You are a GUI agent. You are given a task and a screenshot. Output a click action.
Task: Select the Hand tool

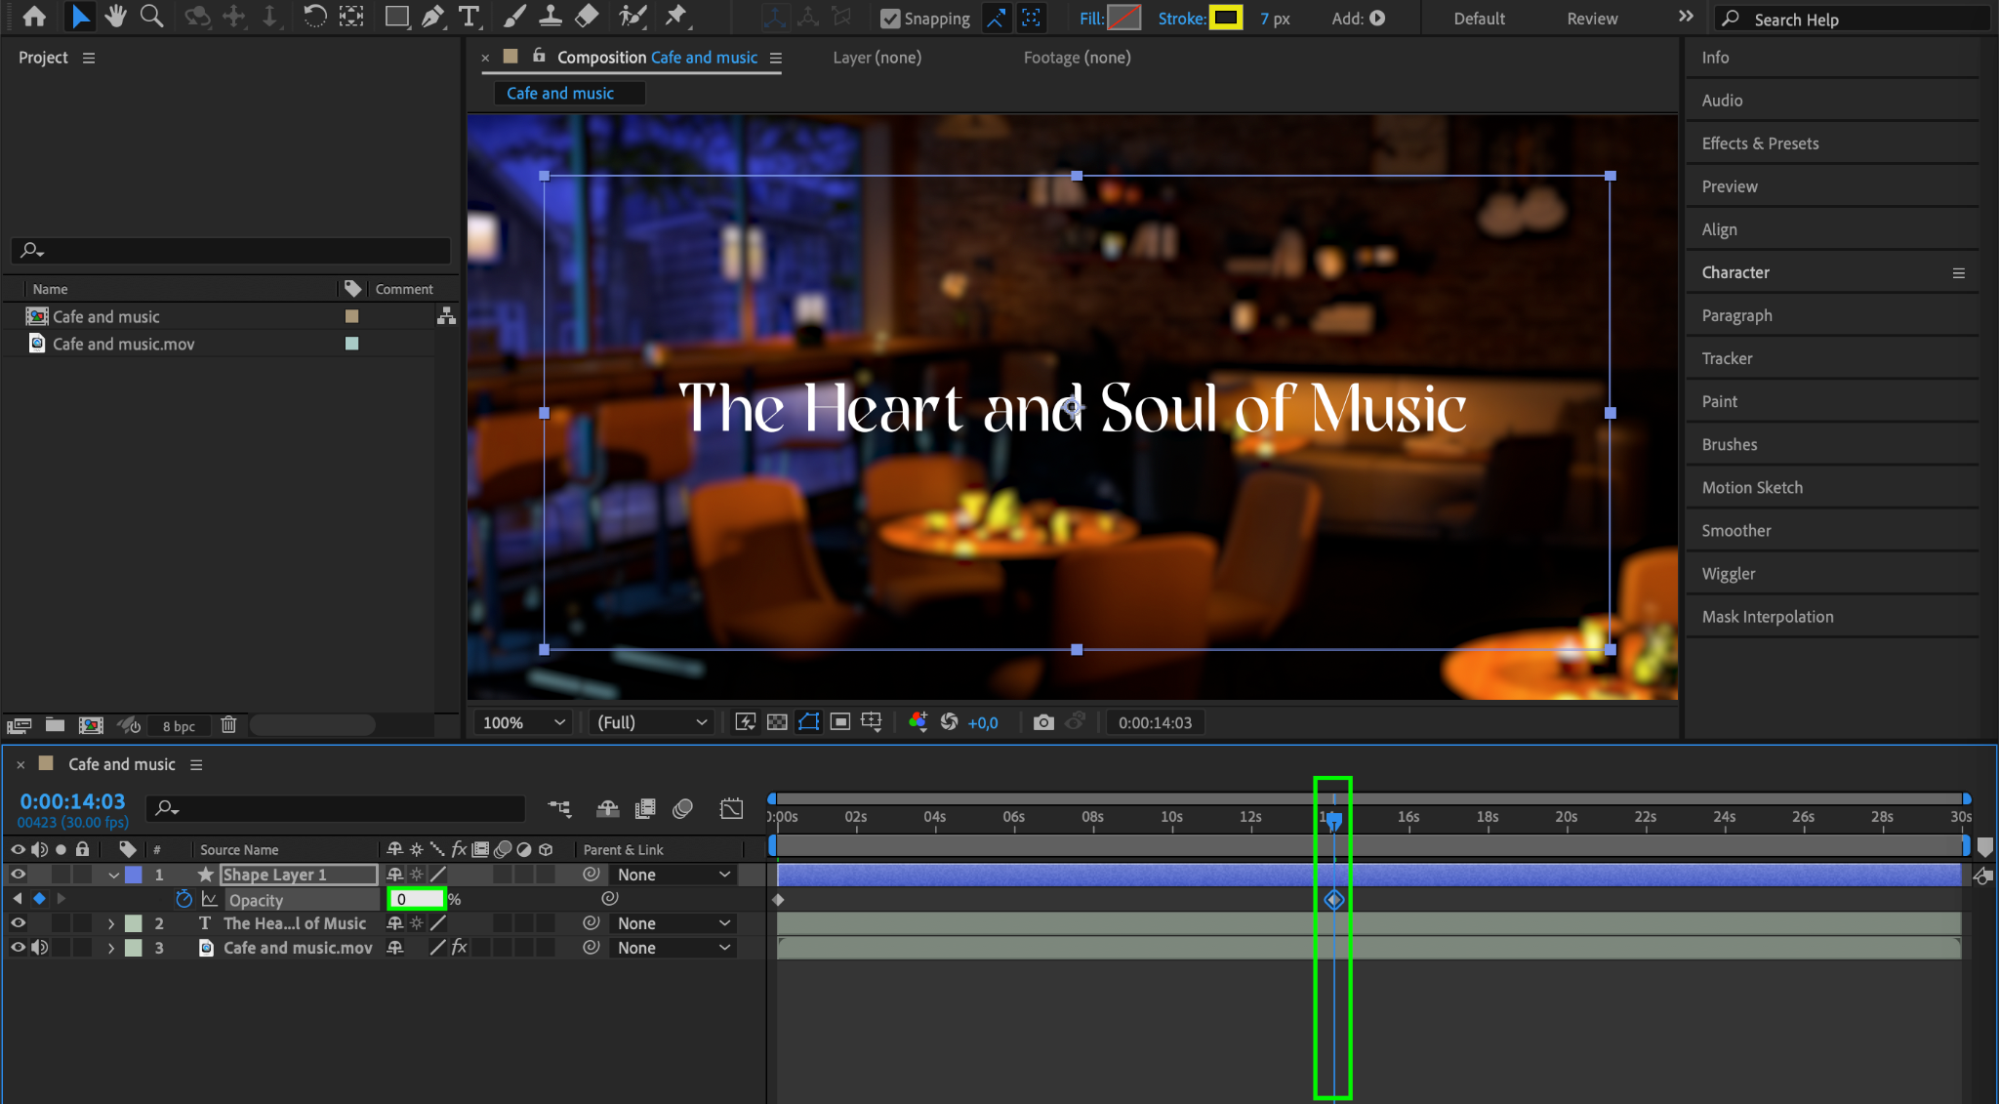pyautogui.click(x=116, y=16)
